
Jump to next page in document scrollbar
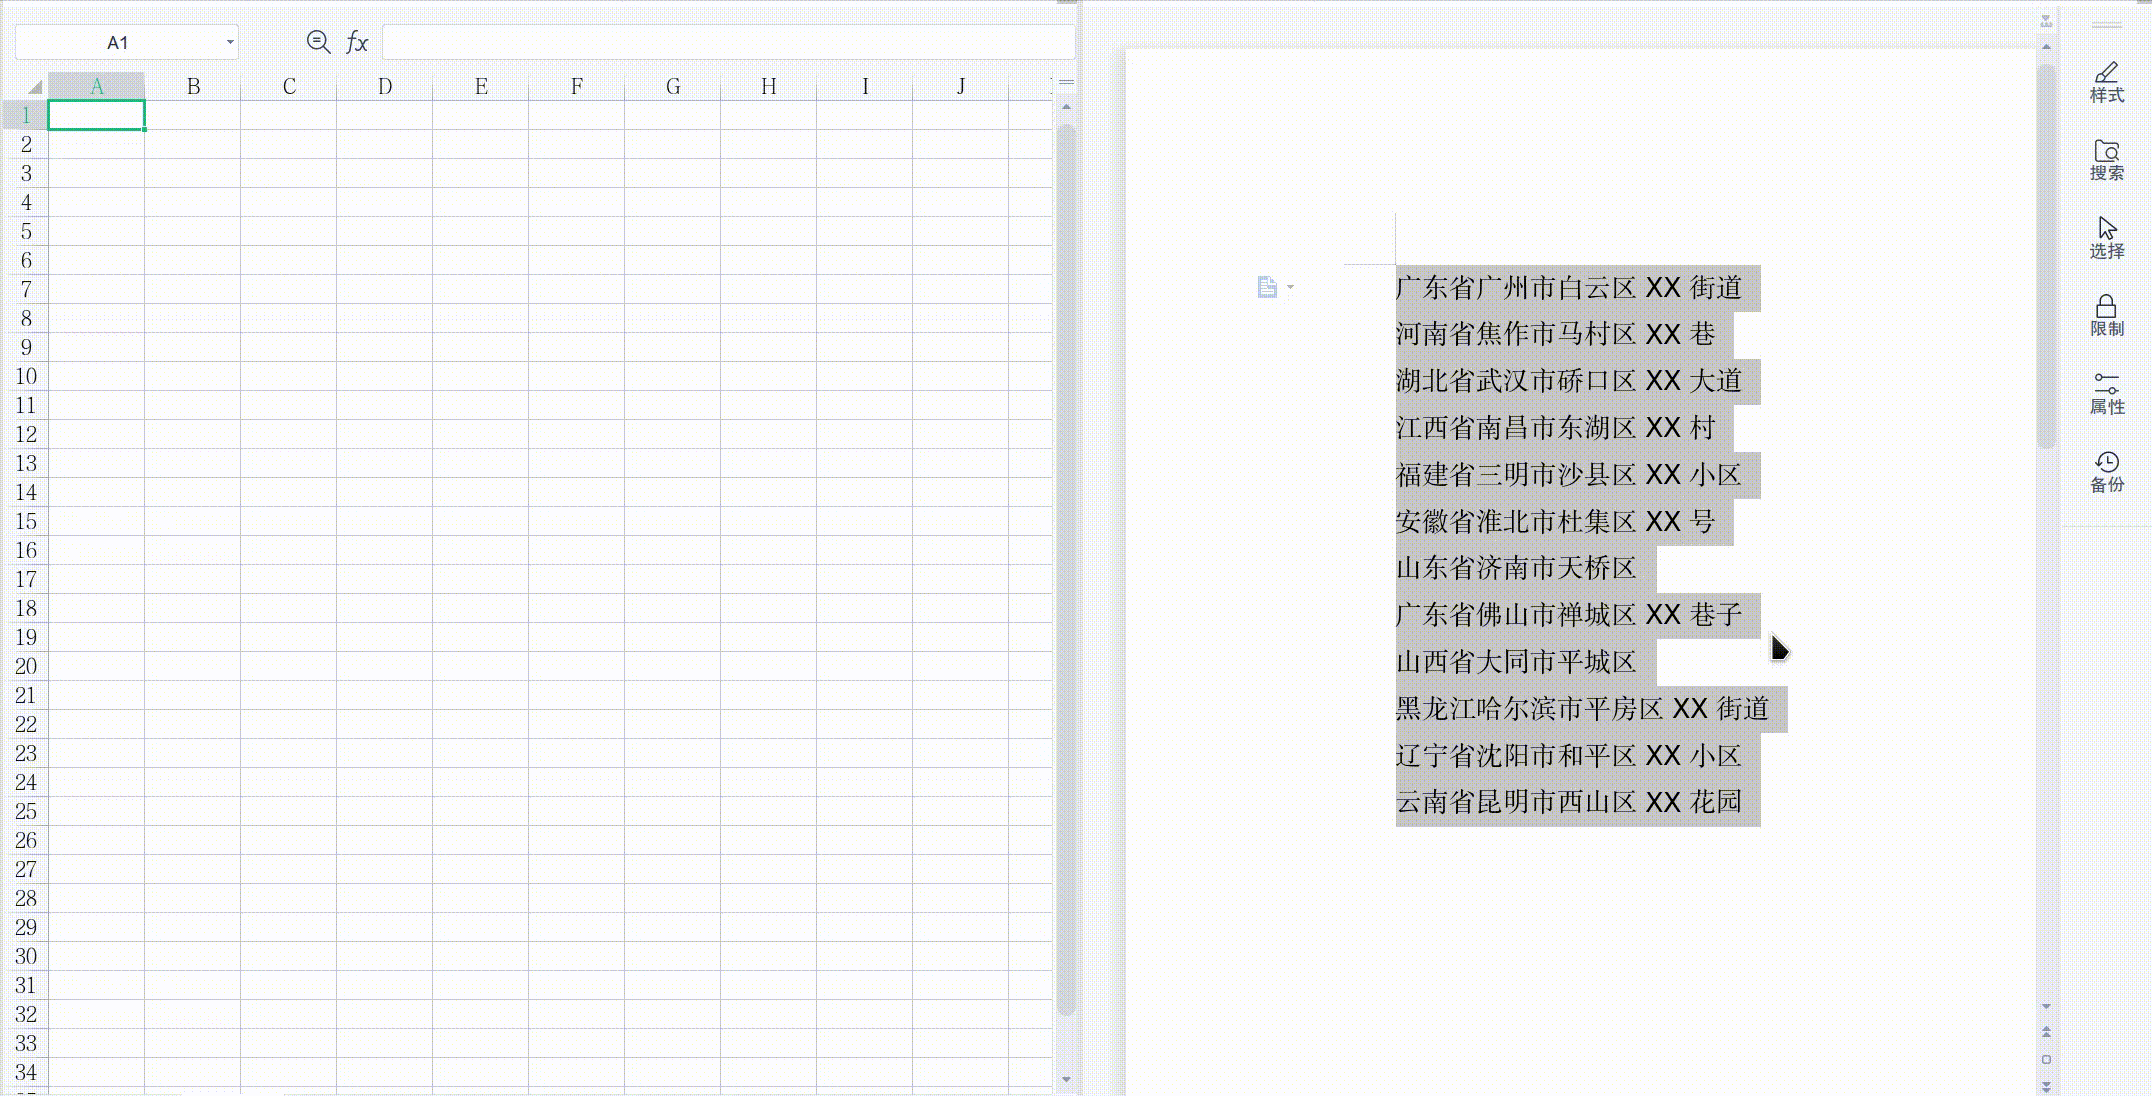point(2046,1086)
